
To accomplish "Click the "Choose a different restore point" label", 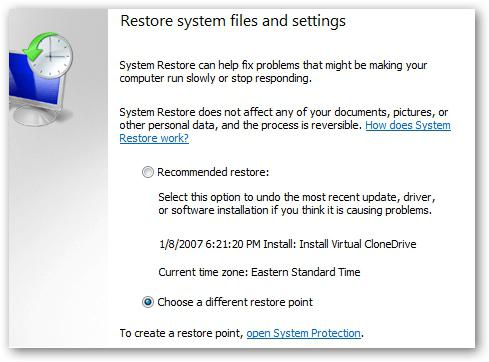I will pyautogui.click(x=235, y=302).
